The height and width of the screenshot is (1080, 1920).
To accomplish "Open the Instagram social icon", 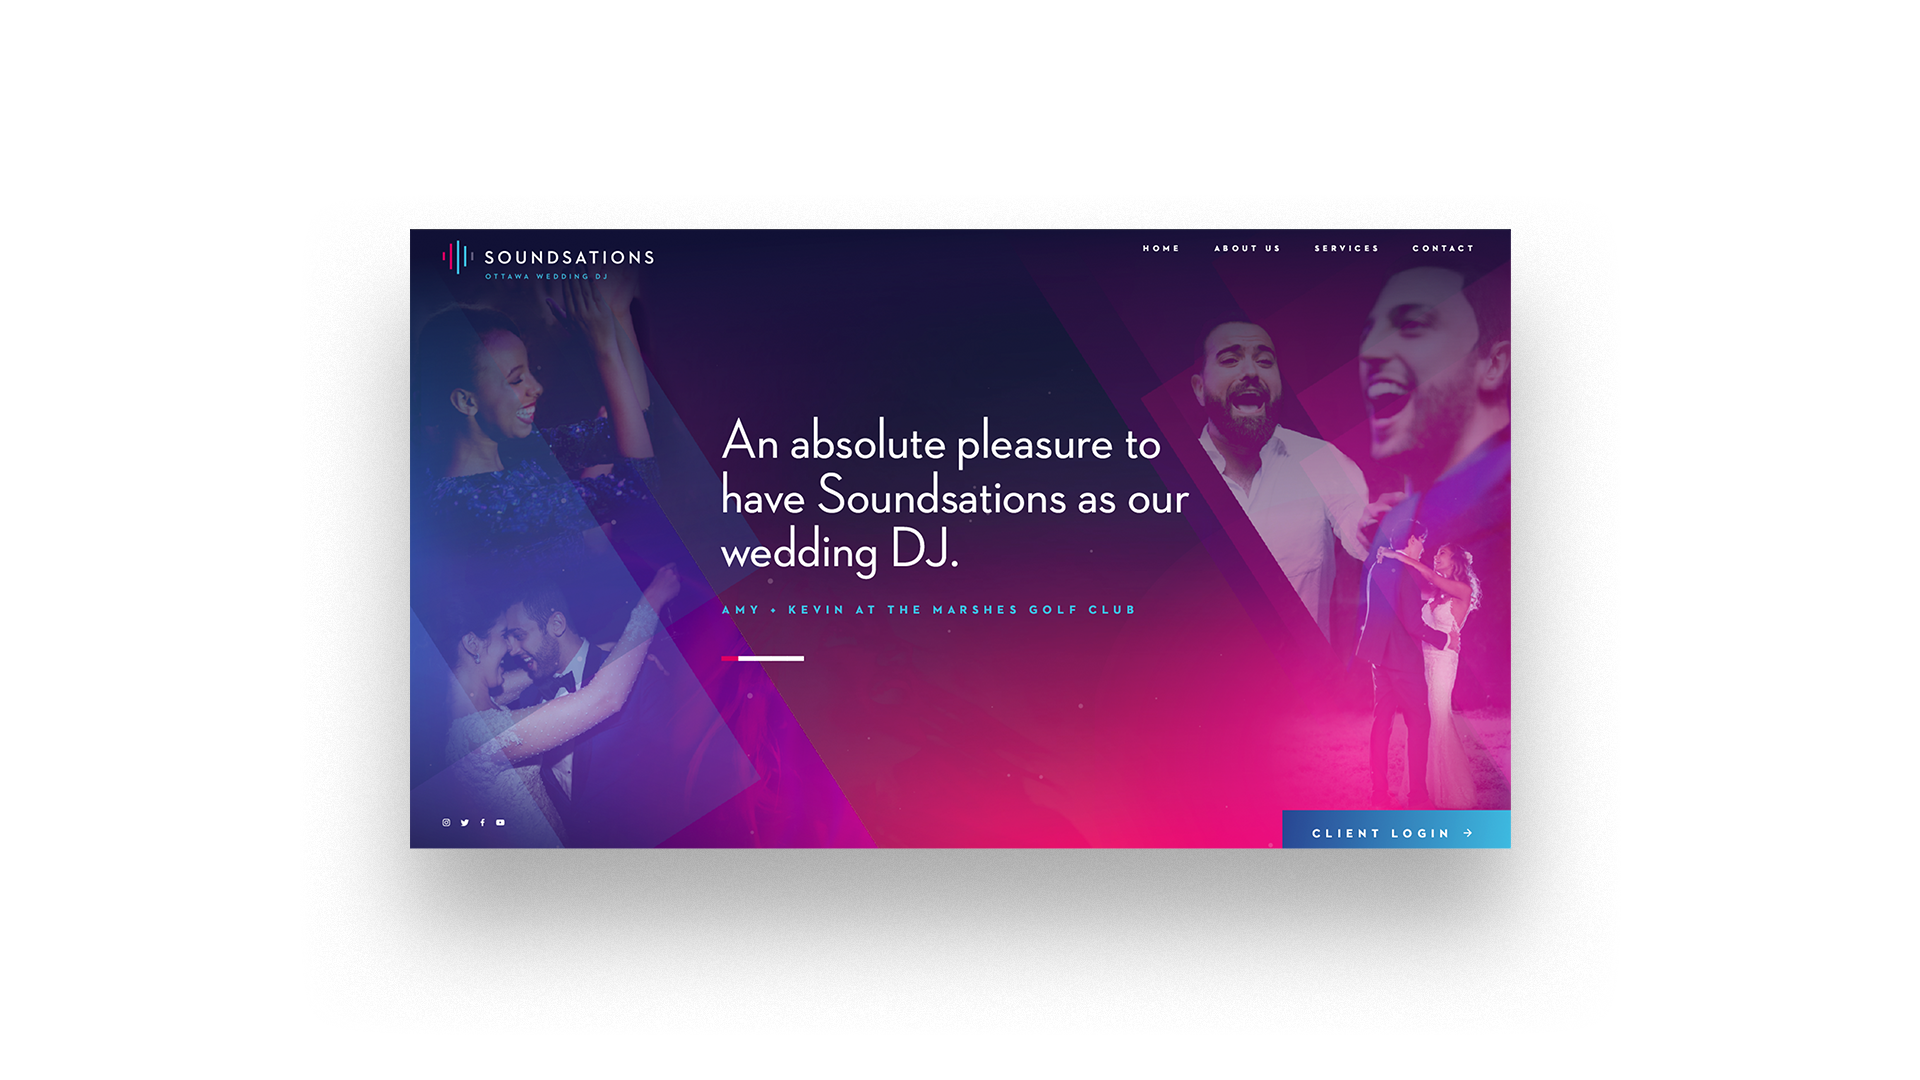I will tap(447, 822).
